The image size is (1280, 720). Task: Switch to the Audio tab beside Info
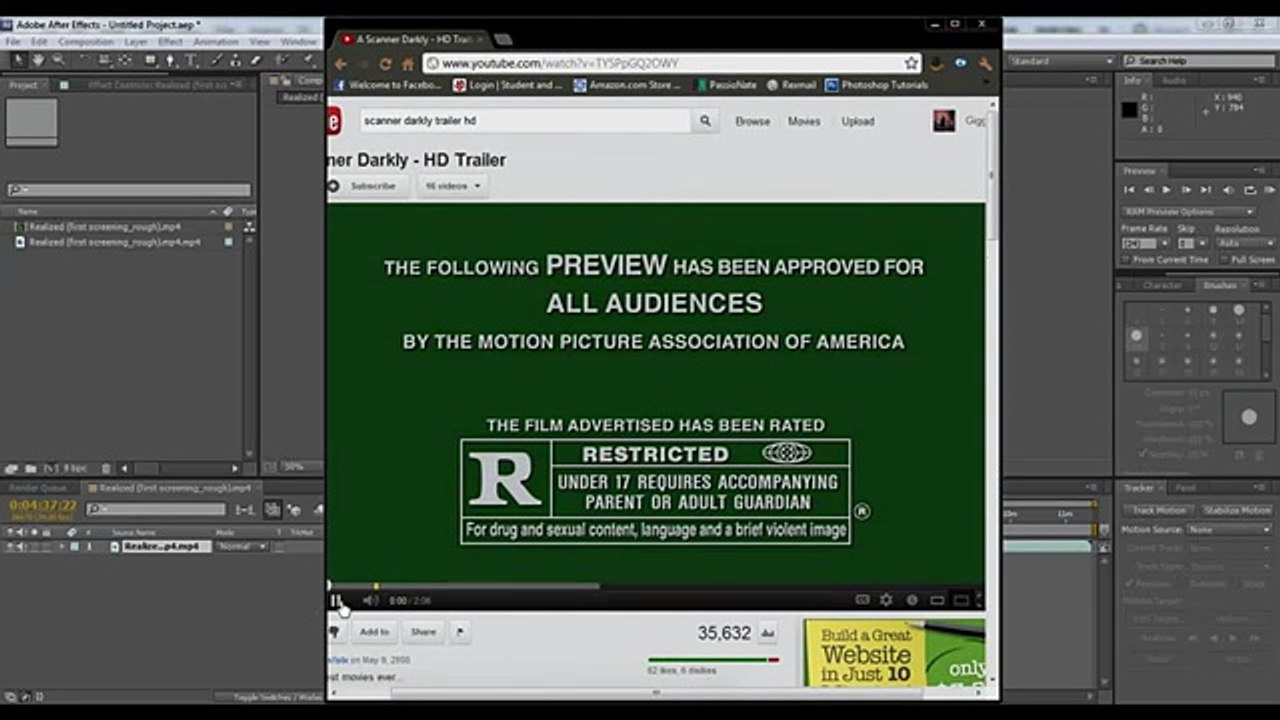click(1174, 80)
